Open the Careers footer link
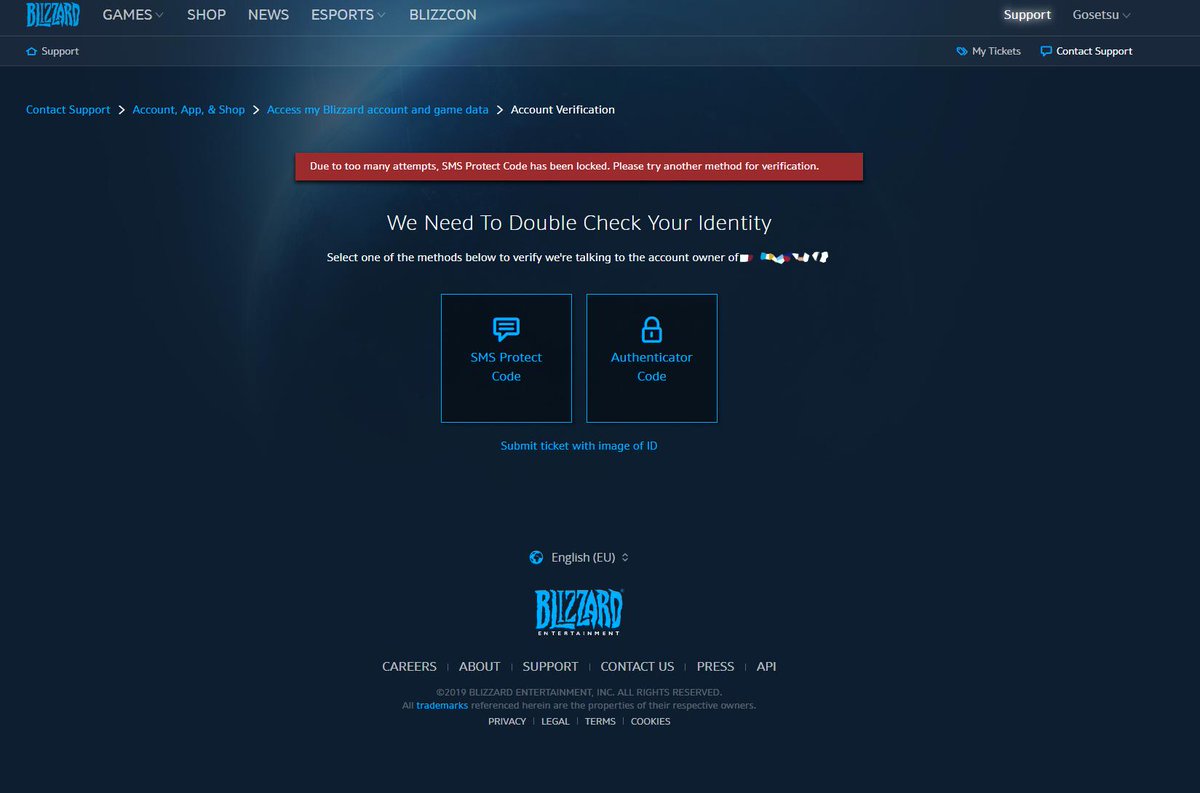 coord(409,667)
